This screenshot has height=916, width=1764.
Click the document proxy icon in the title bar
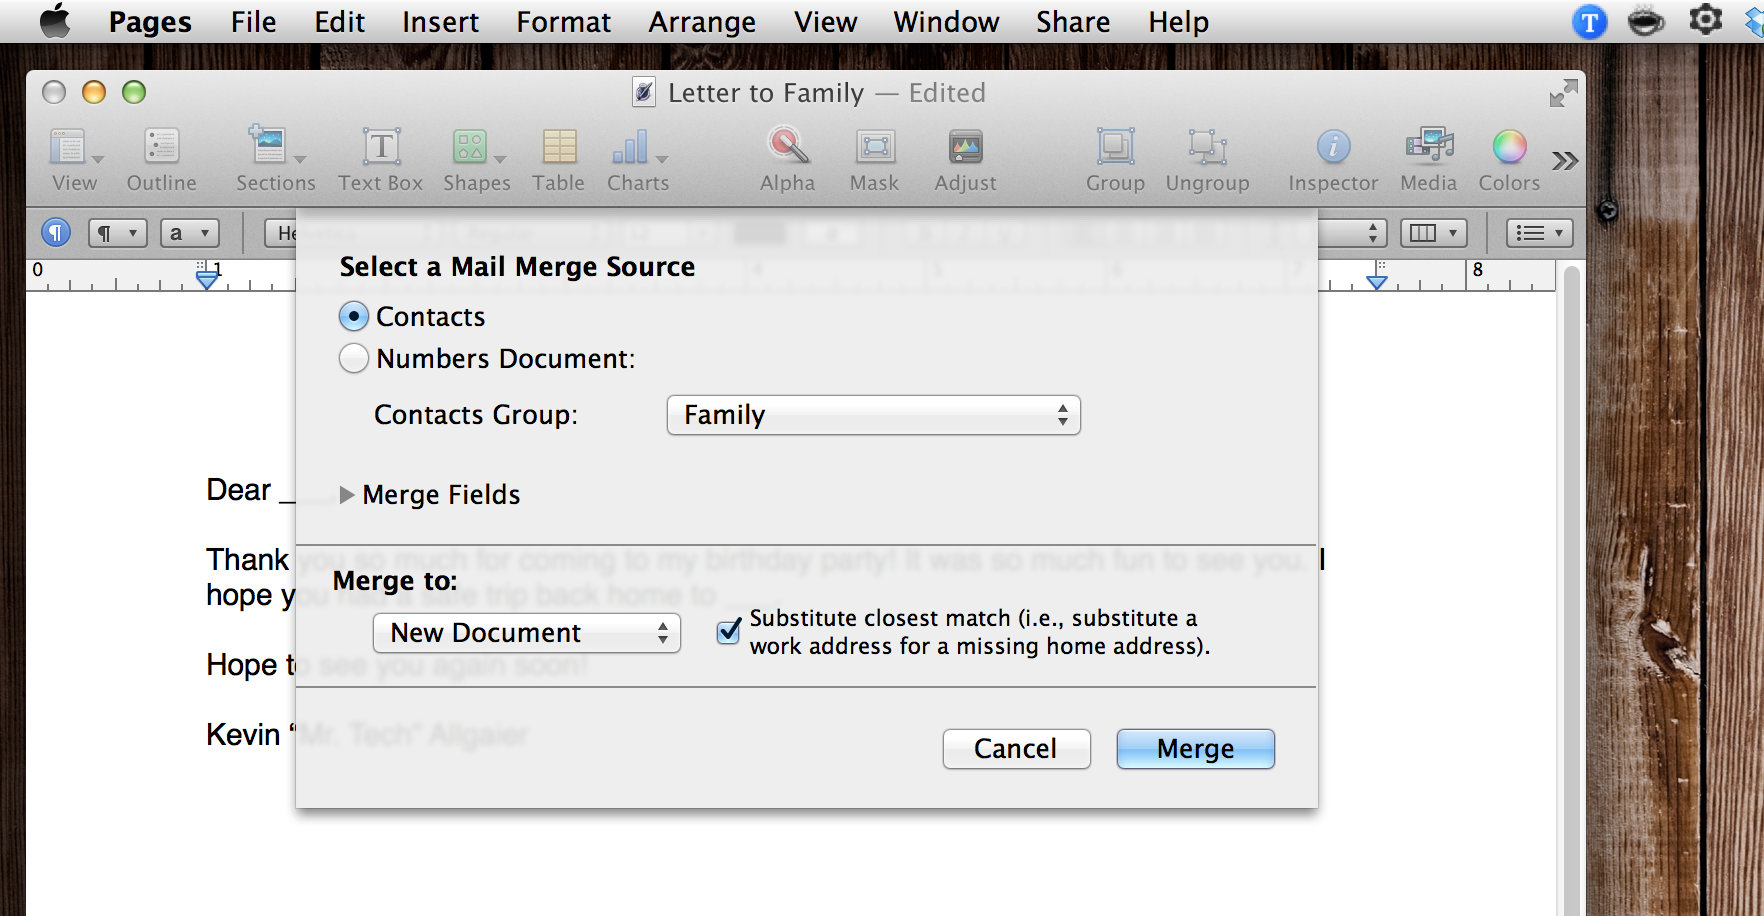[x=645, y=93]
